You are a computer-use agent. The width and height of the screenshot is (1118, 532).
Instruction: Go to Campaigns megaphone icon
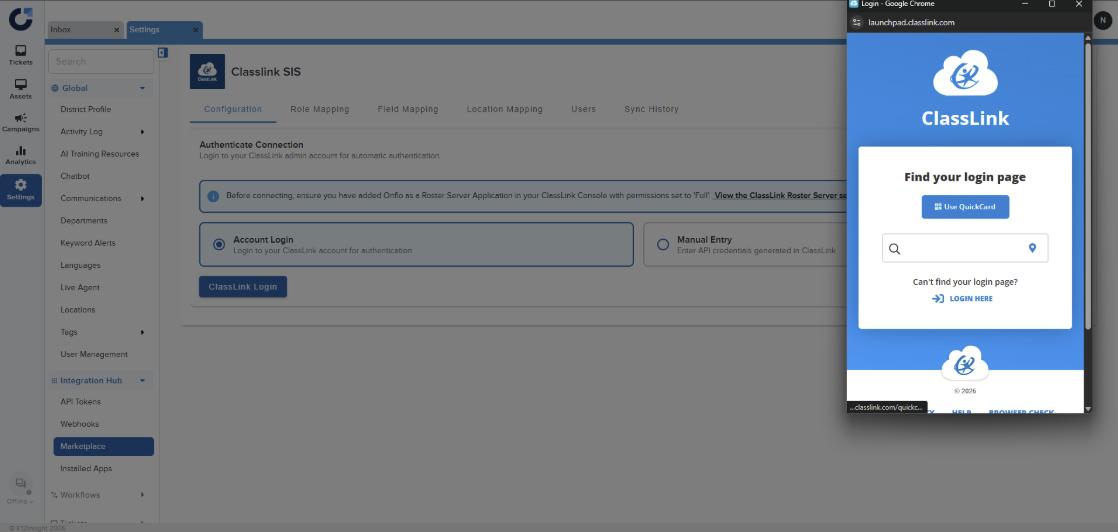pyautogui.click(x=21, y=122)
